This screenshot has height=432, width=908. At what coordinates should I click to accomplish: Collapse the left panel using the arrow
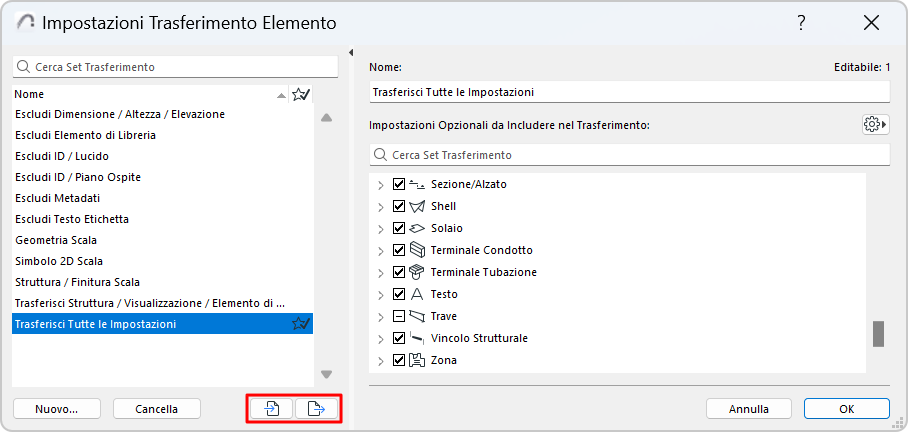click(x=351, y=53)
